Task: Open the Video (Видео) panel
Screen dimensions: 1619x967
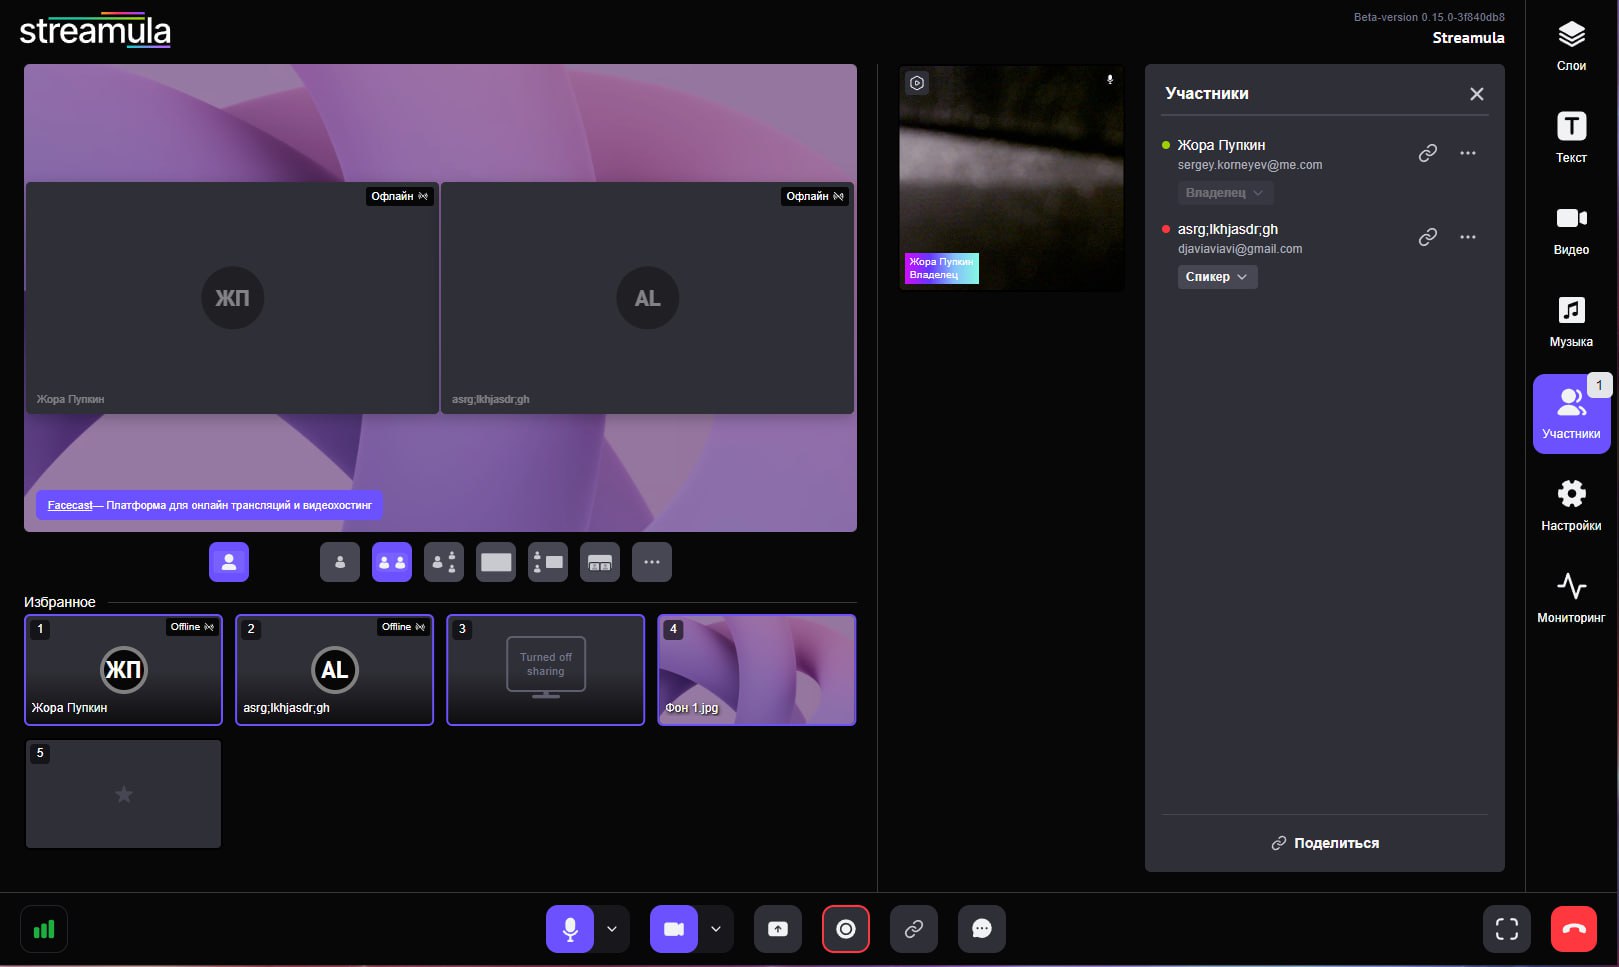Action: (1571, 229)
